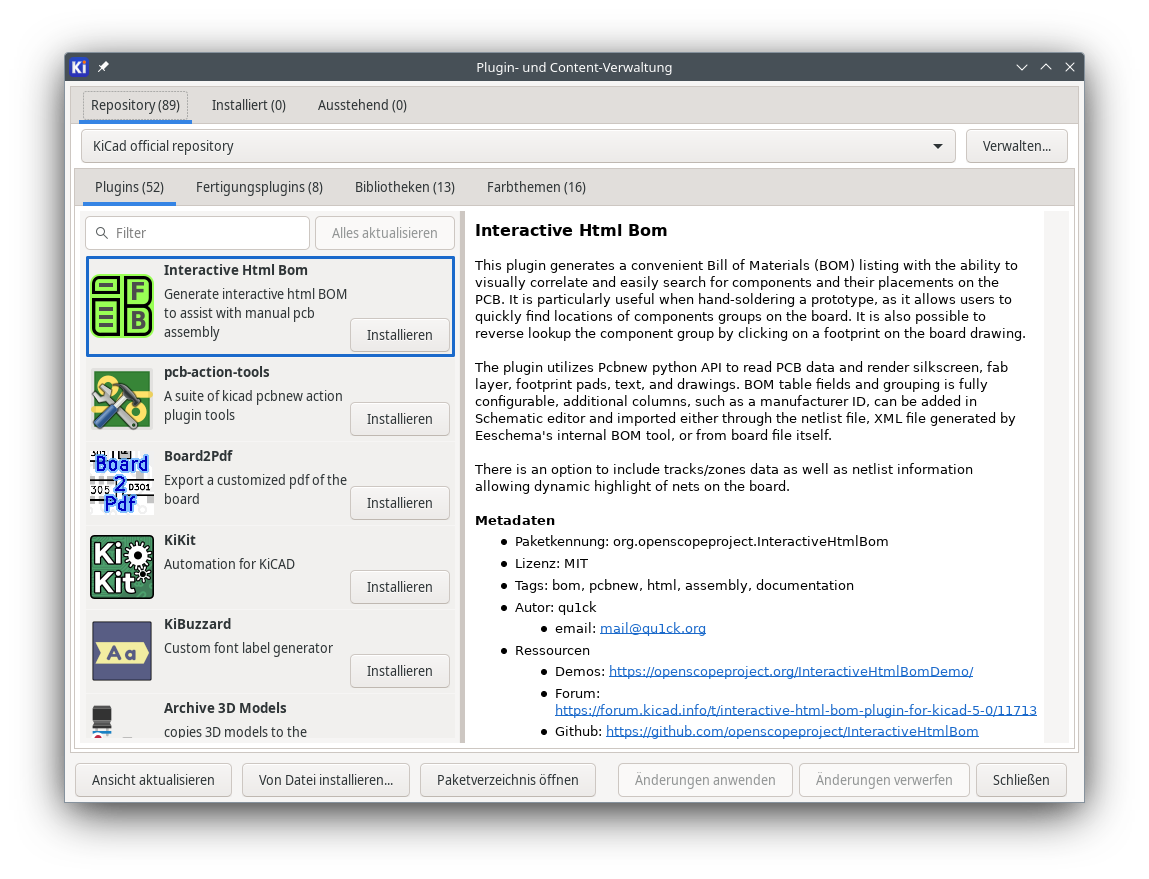The width and height of the screenshot is (1149, 879).
Task: Click inside the plugin filter field
Action: tap(200, 233)
